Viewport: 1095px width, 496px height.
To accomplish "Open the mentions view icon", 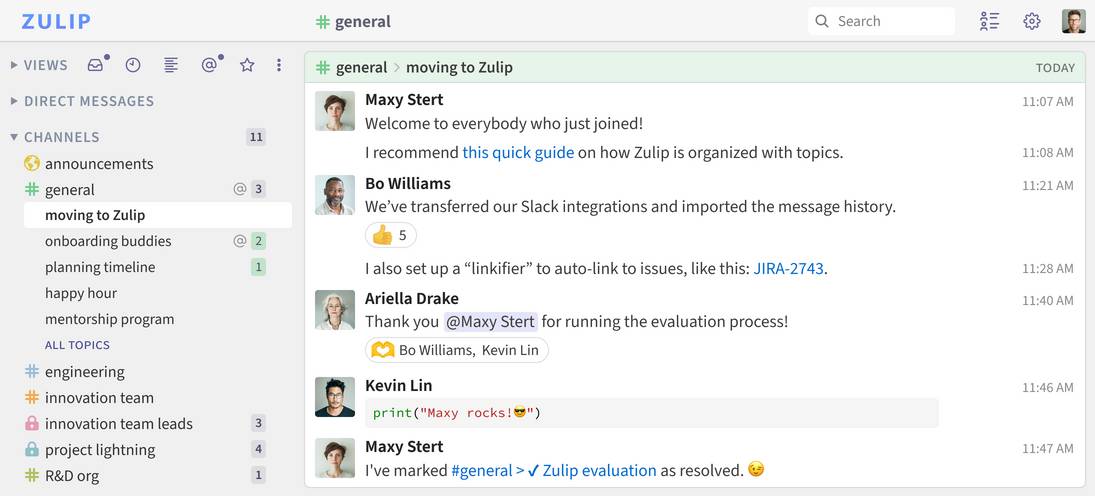I will pos(209,65).
